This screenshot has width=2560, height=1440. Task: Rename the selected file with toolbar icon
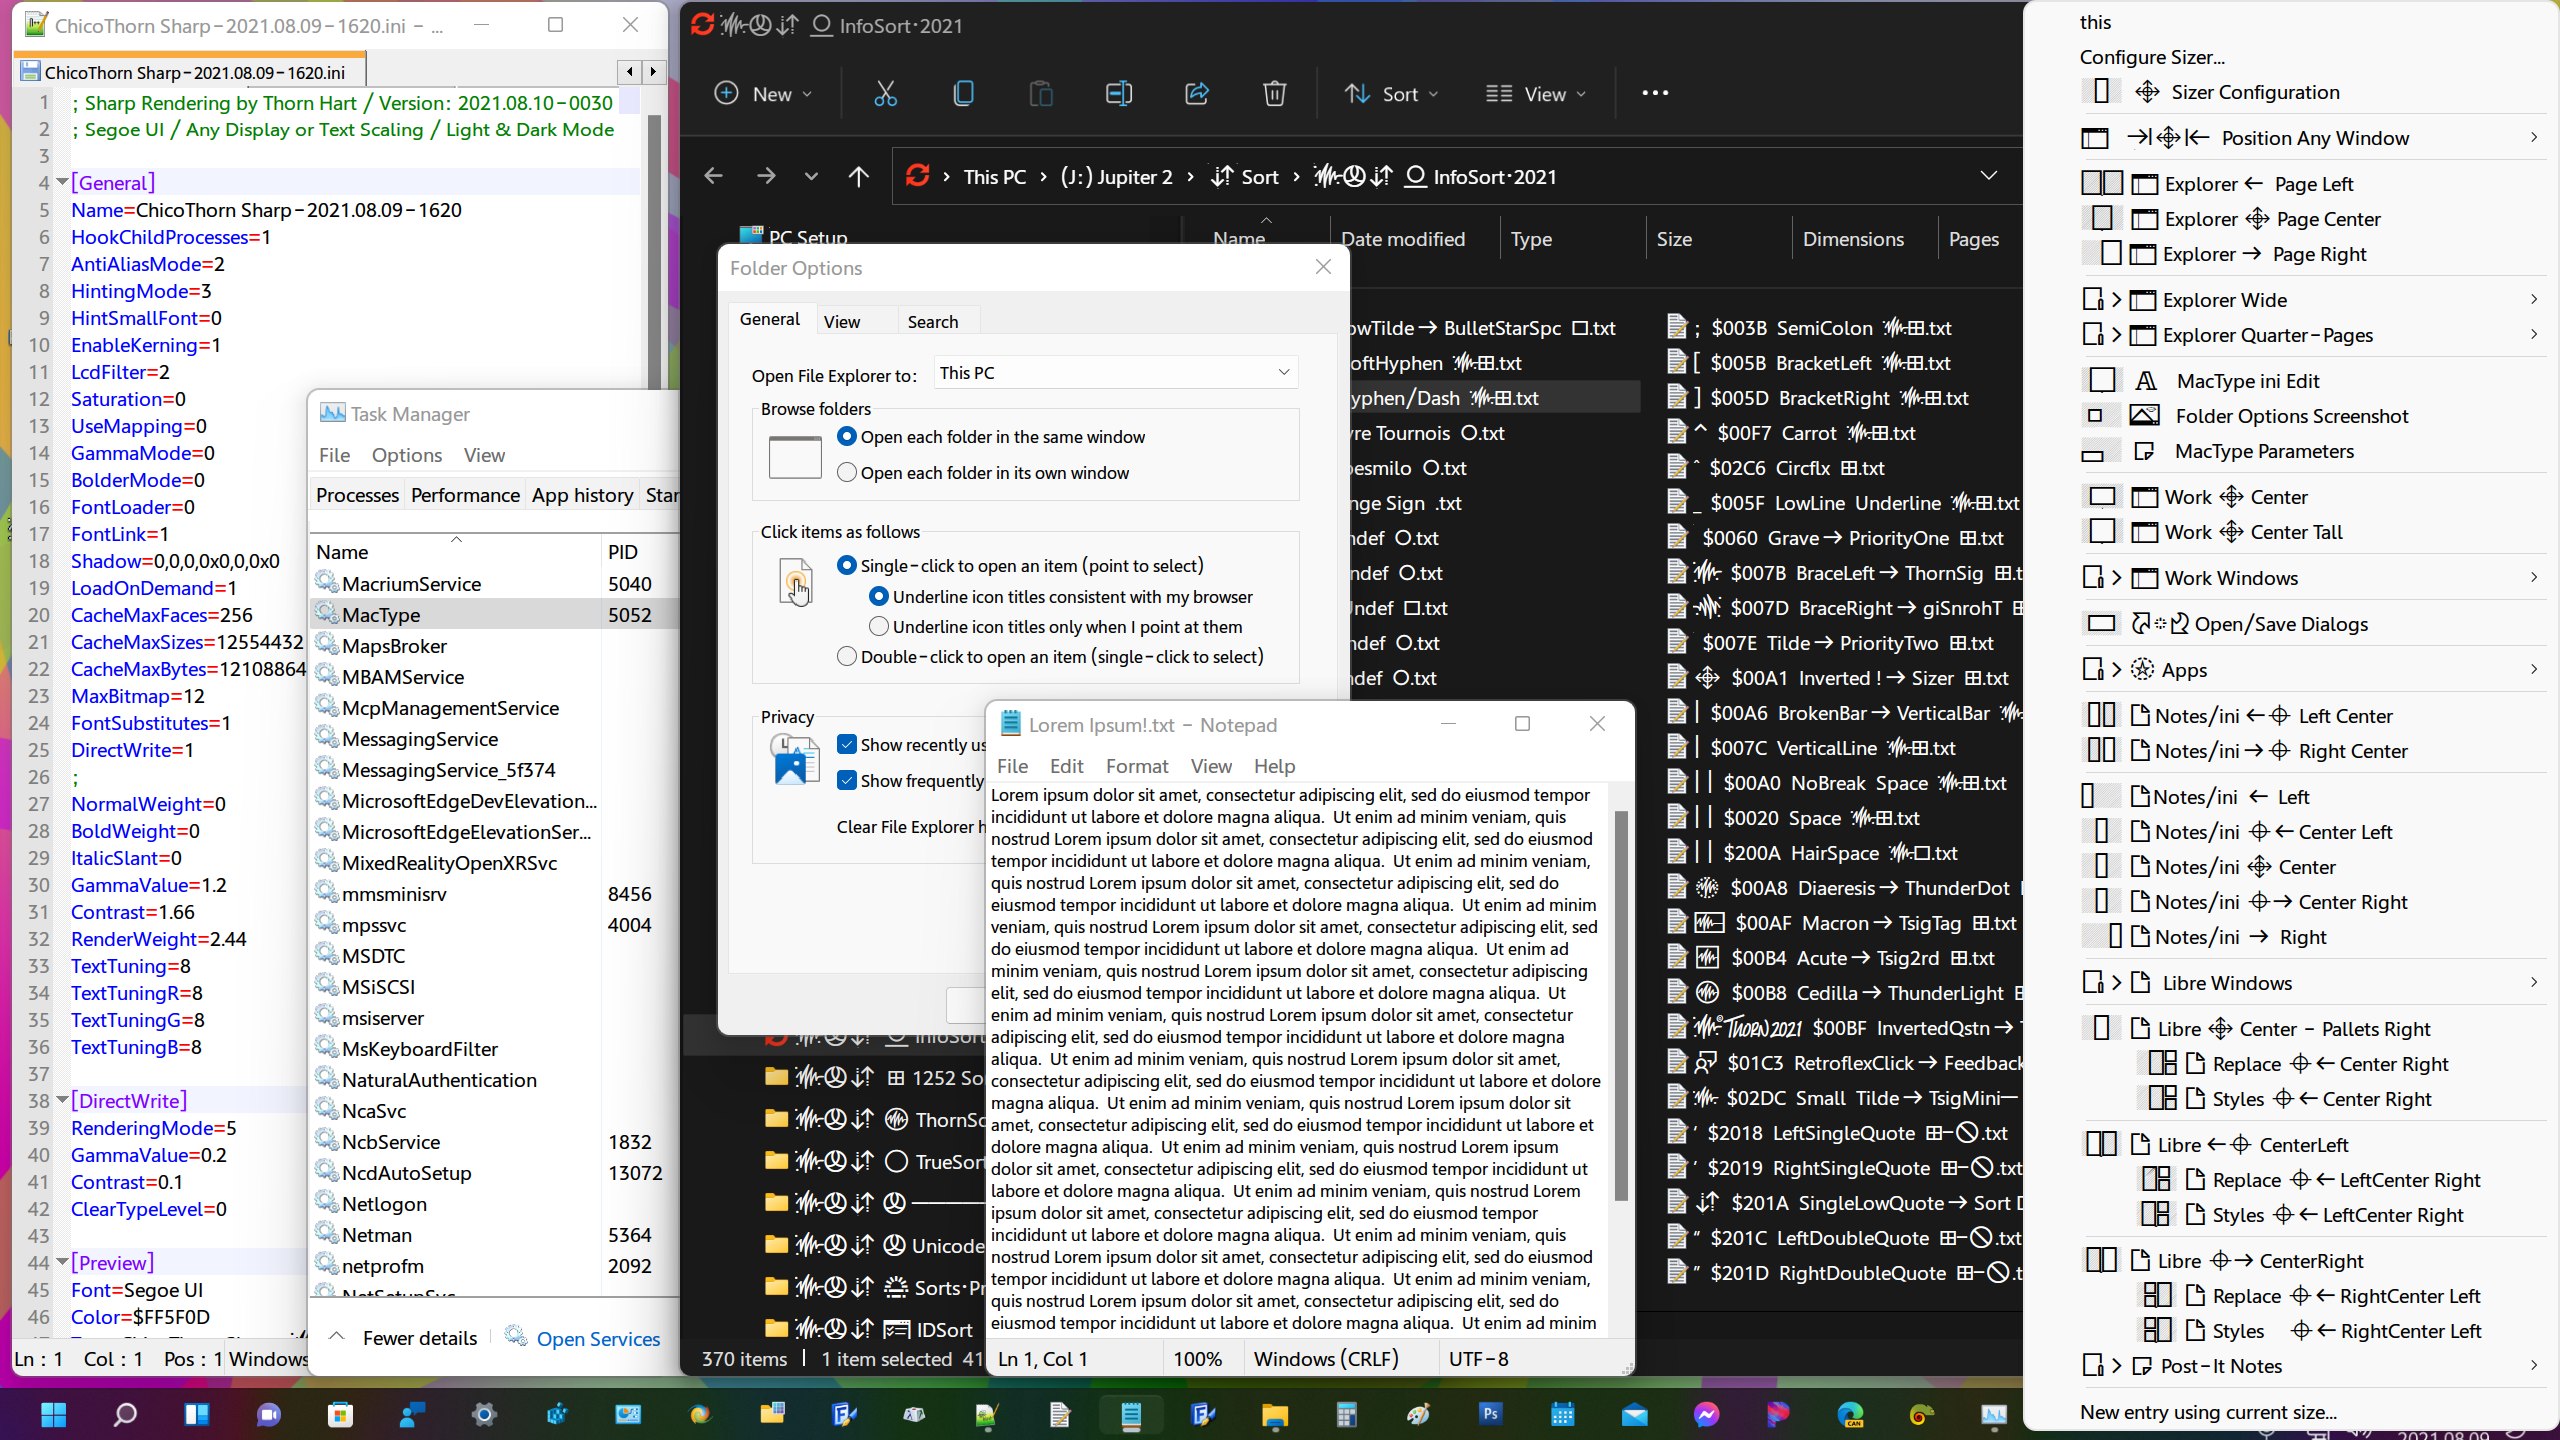(x=1119, y=93)
